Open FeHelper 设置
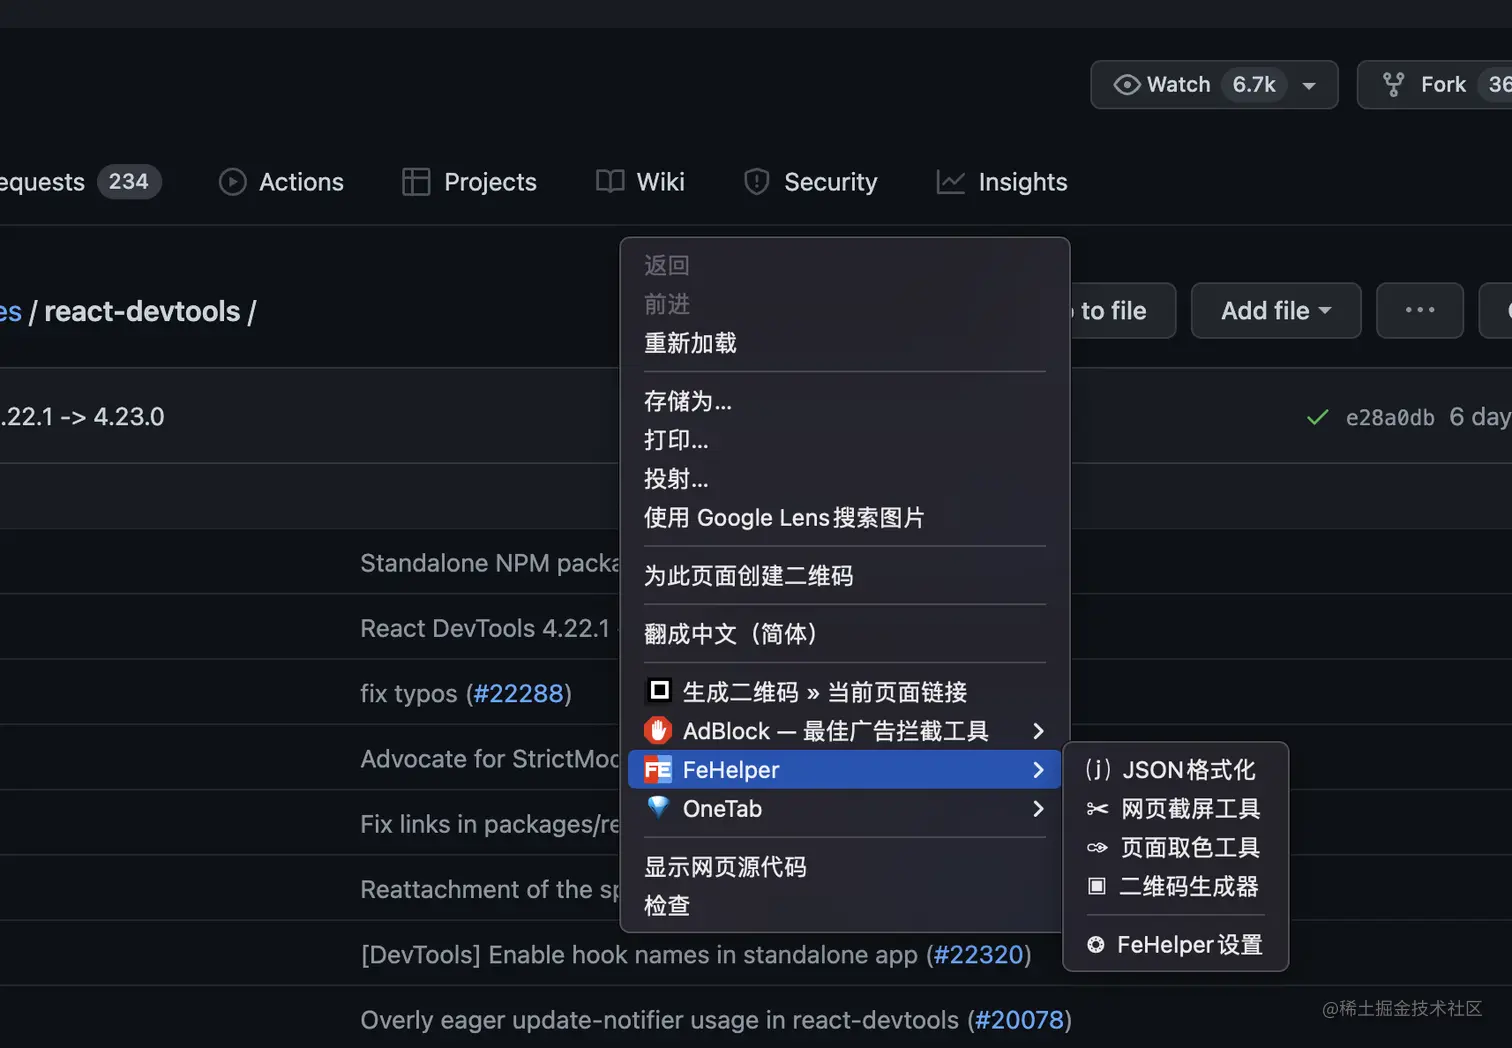The image size is (1512, 1048). (x=1176, y=945)
